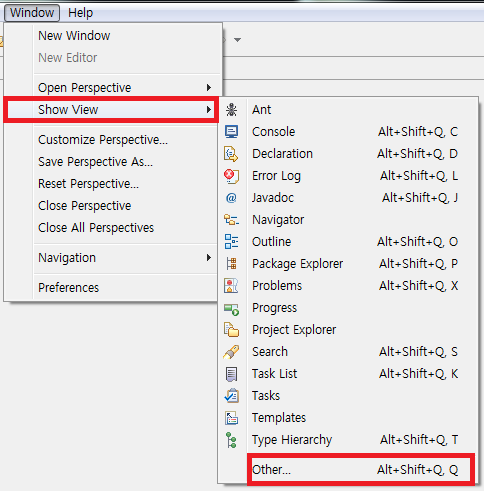The width and height of the screenshot is (484, 491).
Task: Select Reset Perspective... menu entry
Action: click(x=88, y=184)
